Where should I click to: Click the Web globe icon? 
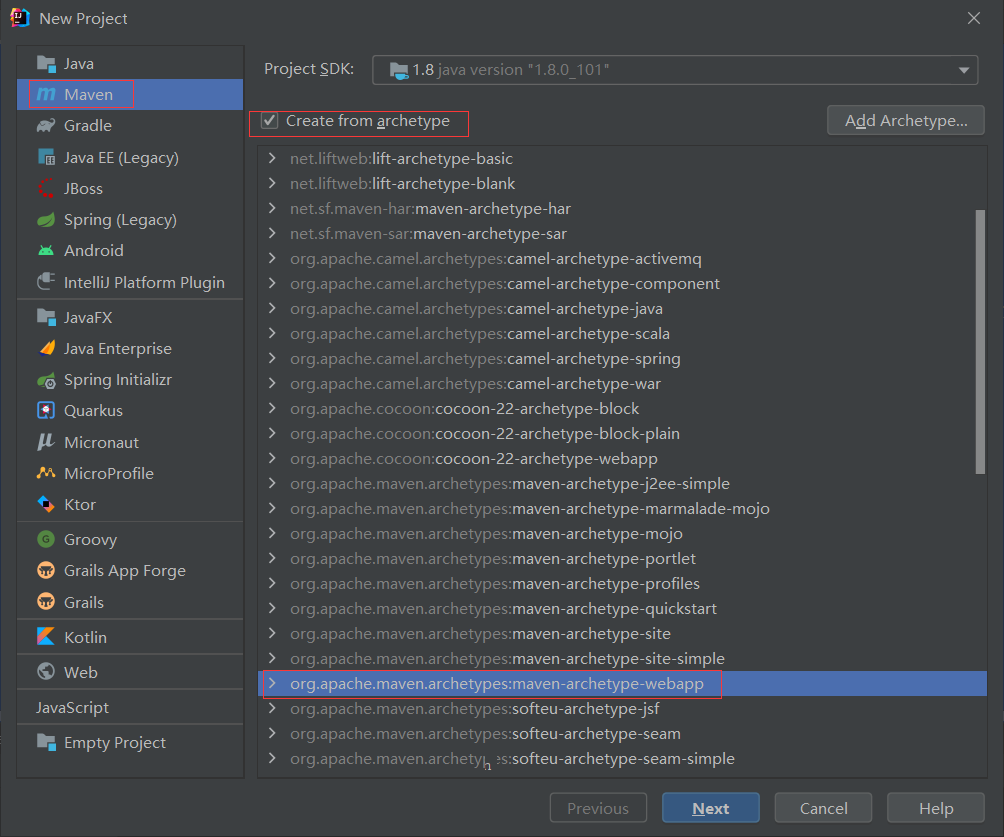(x=46, y=671)
